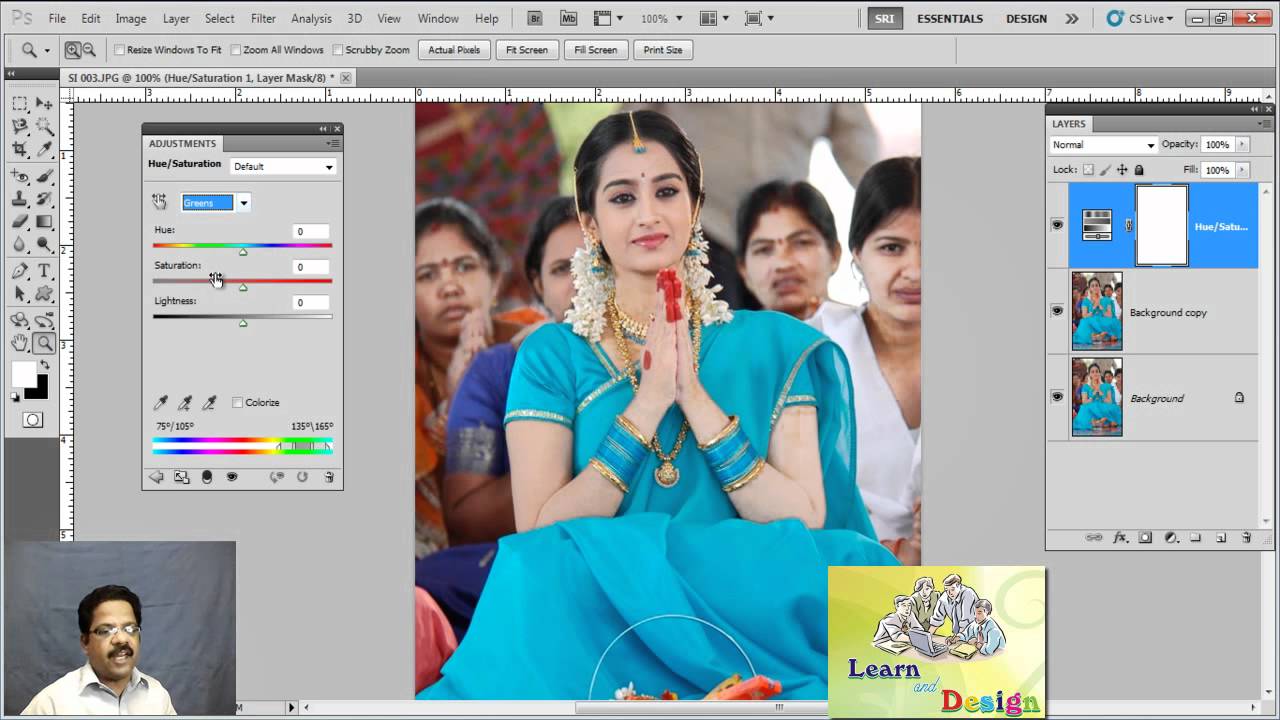Delete the adjustment layer via Adjustments trash
Viewport: 1280px width, 720px height.
click(x=329, y=478)
